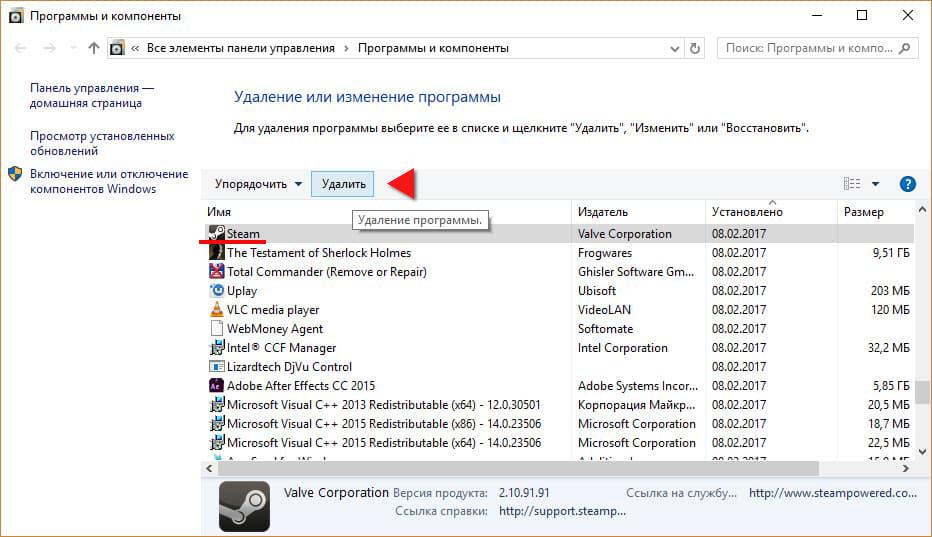Click icon of Visual C++ 2015 x86 entry

[x=216, y=423]
